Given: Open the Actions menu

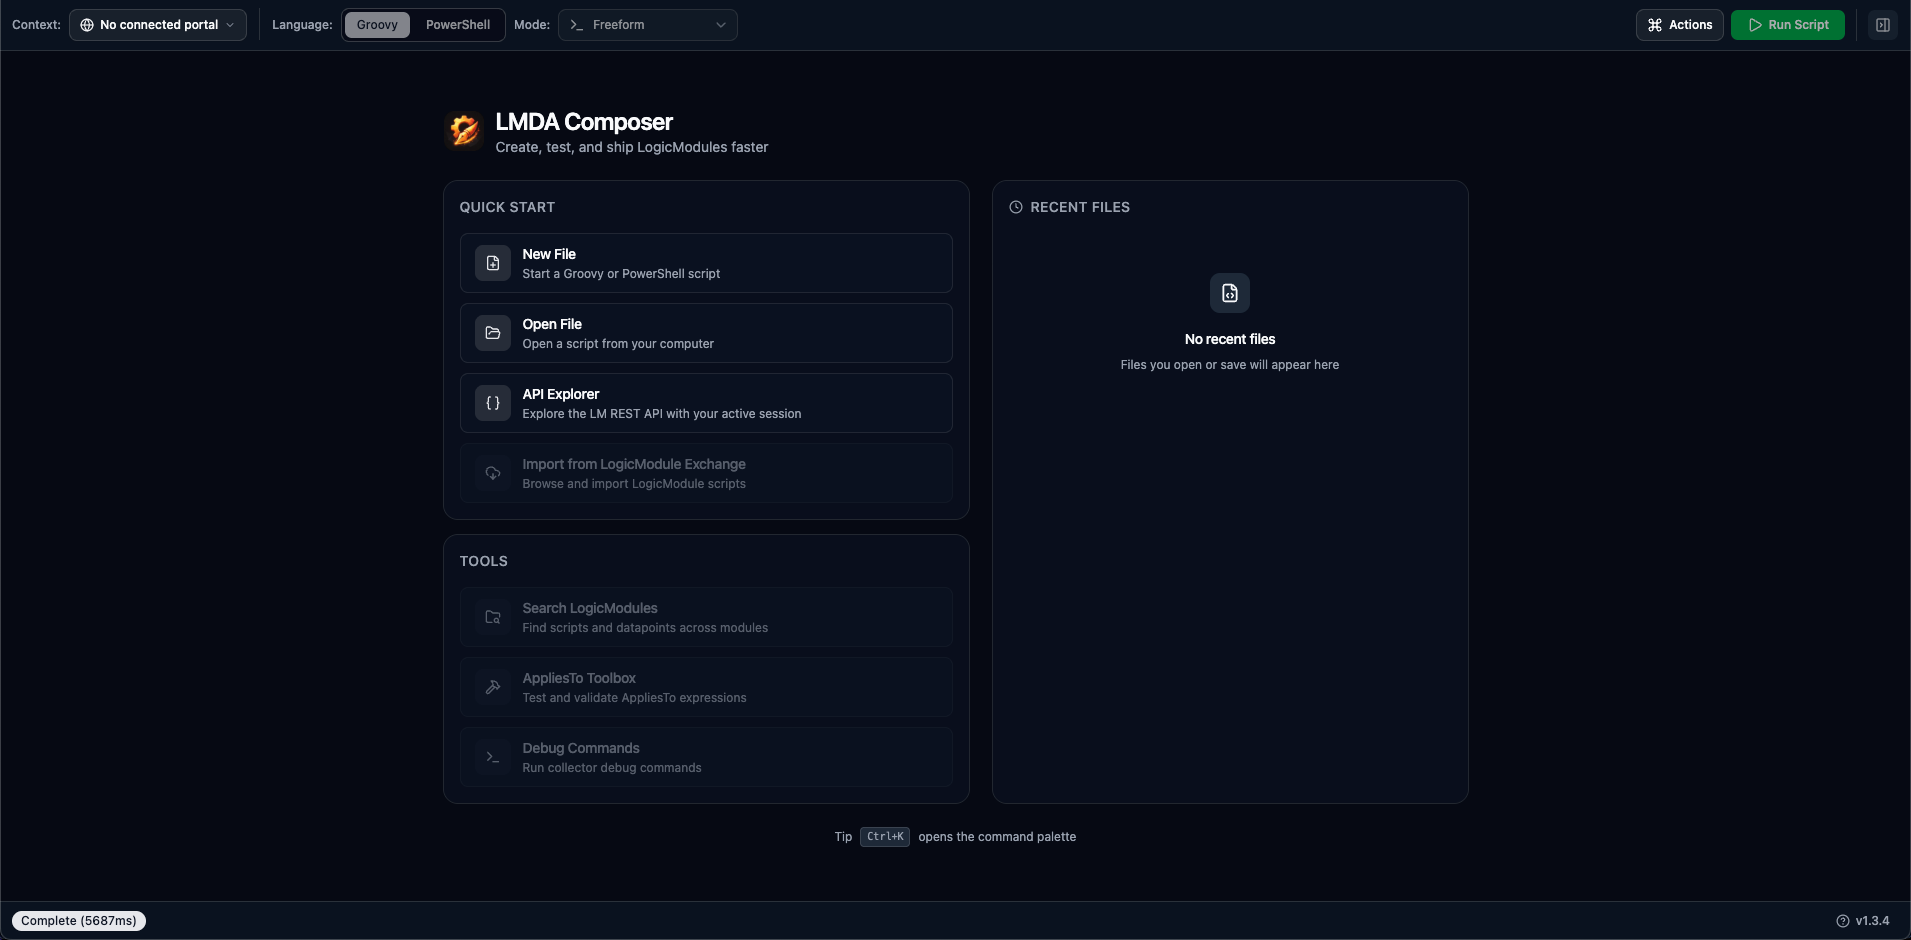Looking at the screenshot, I should [1679, 25].
